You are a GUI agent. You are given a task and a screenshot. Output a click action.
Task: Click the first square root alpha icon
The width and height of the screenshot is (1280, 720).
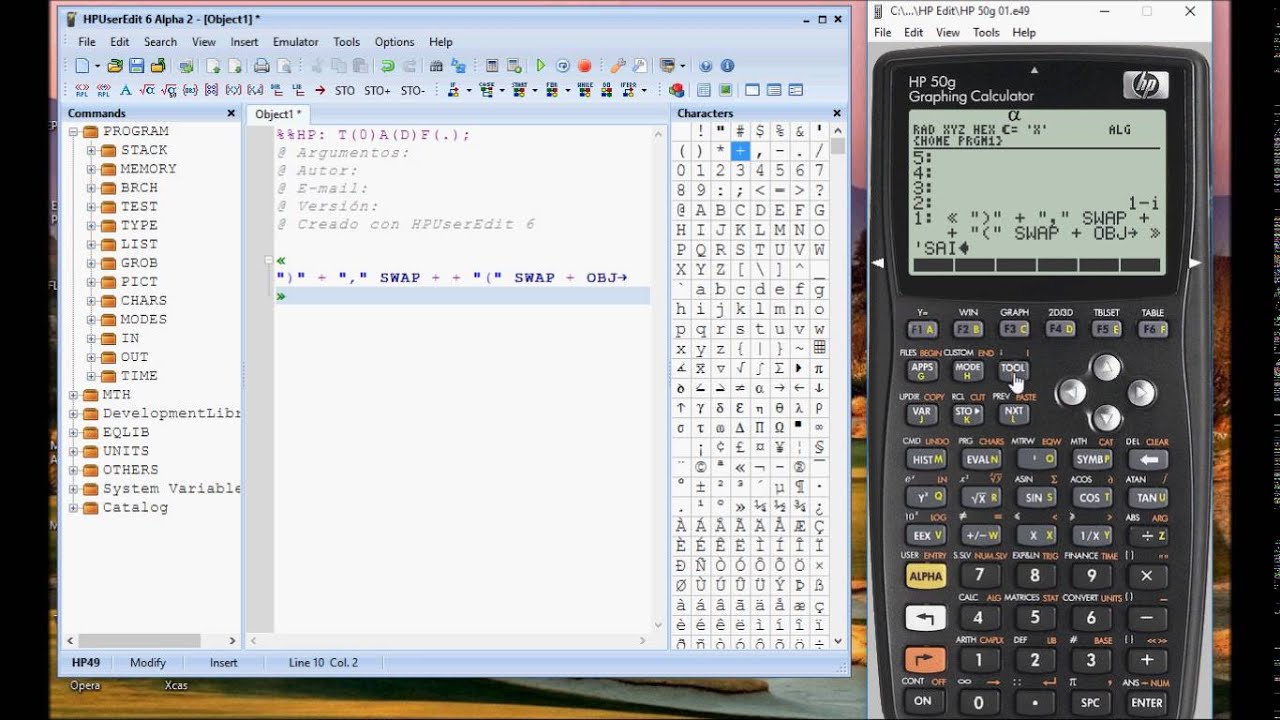[x=147, y=90]
